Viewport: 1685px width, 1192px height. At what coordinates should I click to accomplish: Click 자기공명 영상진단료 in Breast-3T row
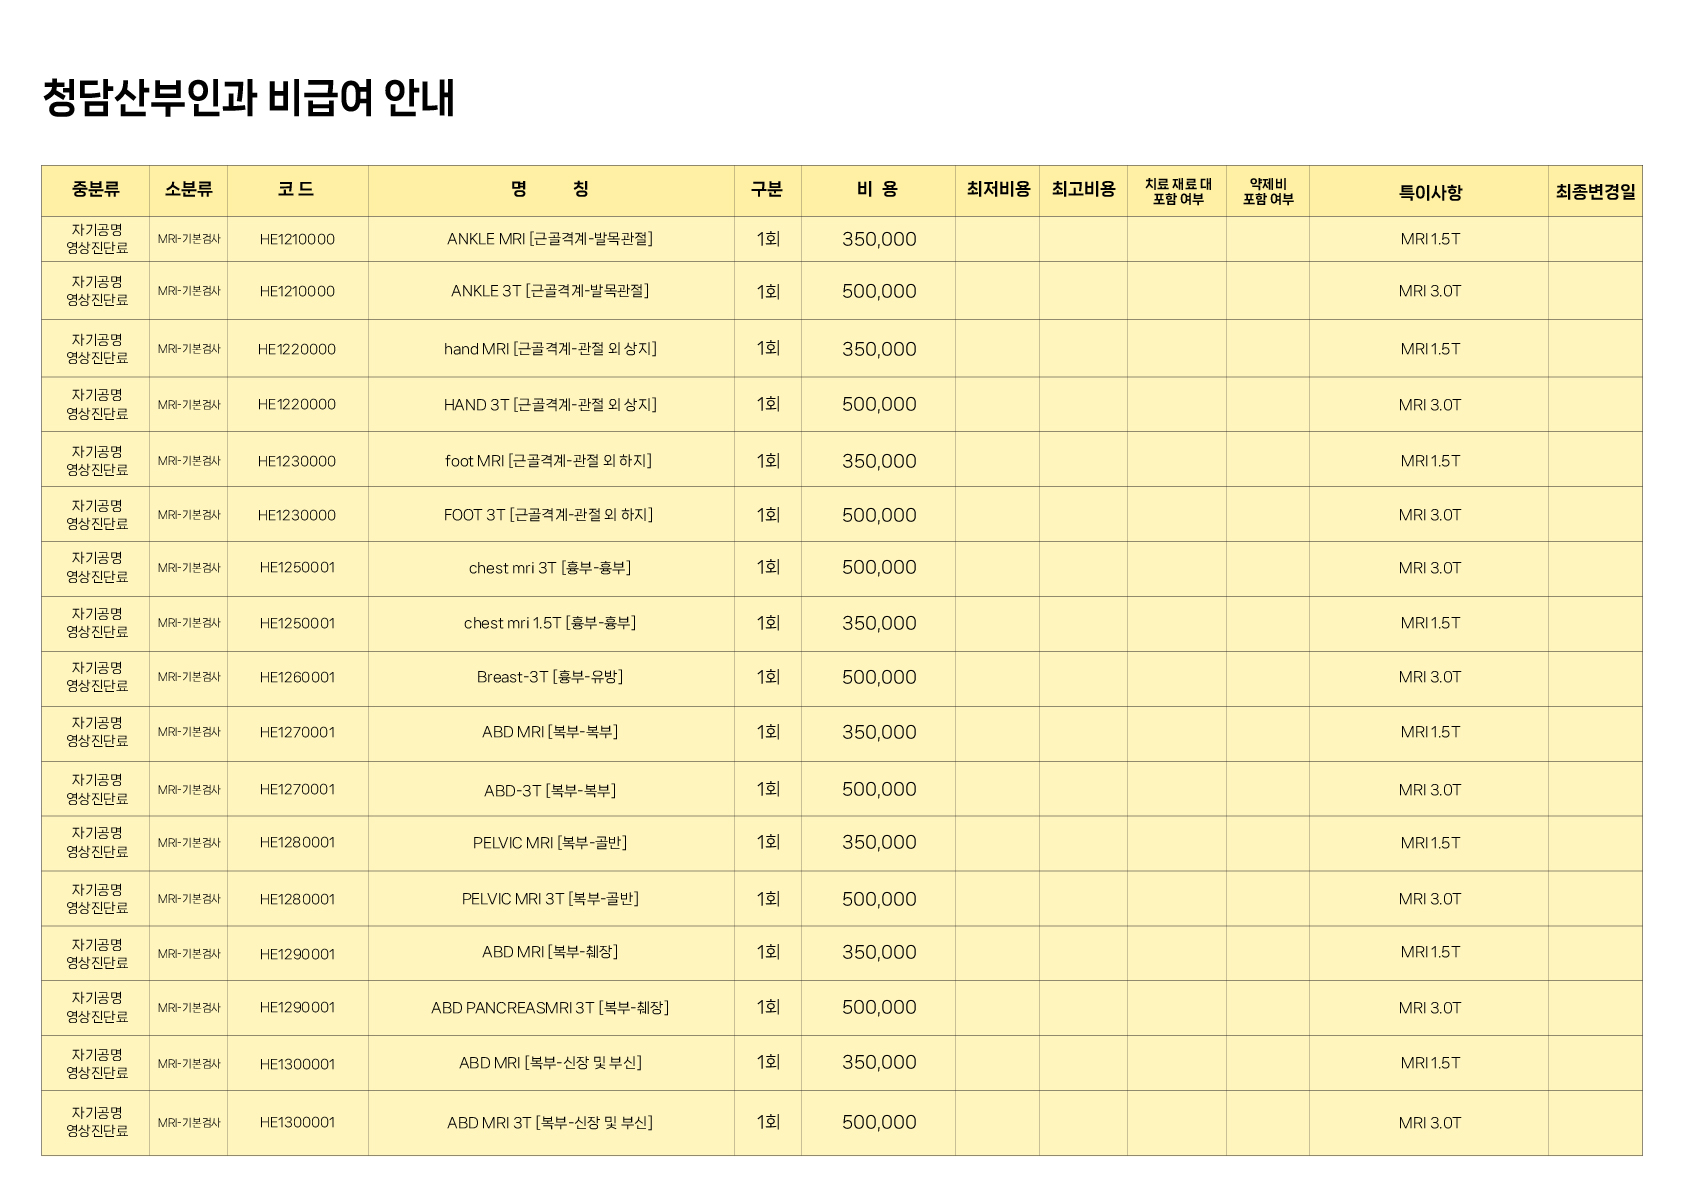[97, 677]
